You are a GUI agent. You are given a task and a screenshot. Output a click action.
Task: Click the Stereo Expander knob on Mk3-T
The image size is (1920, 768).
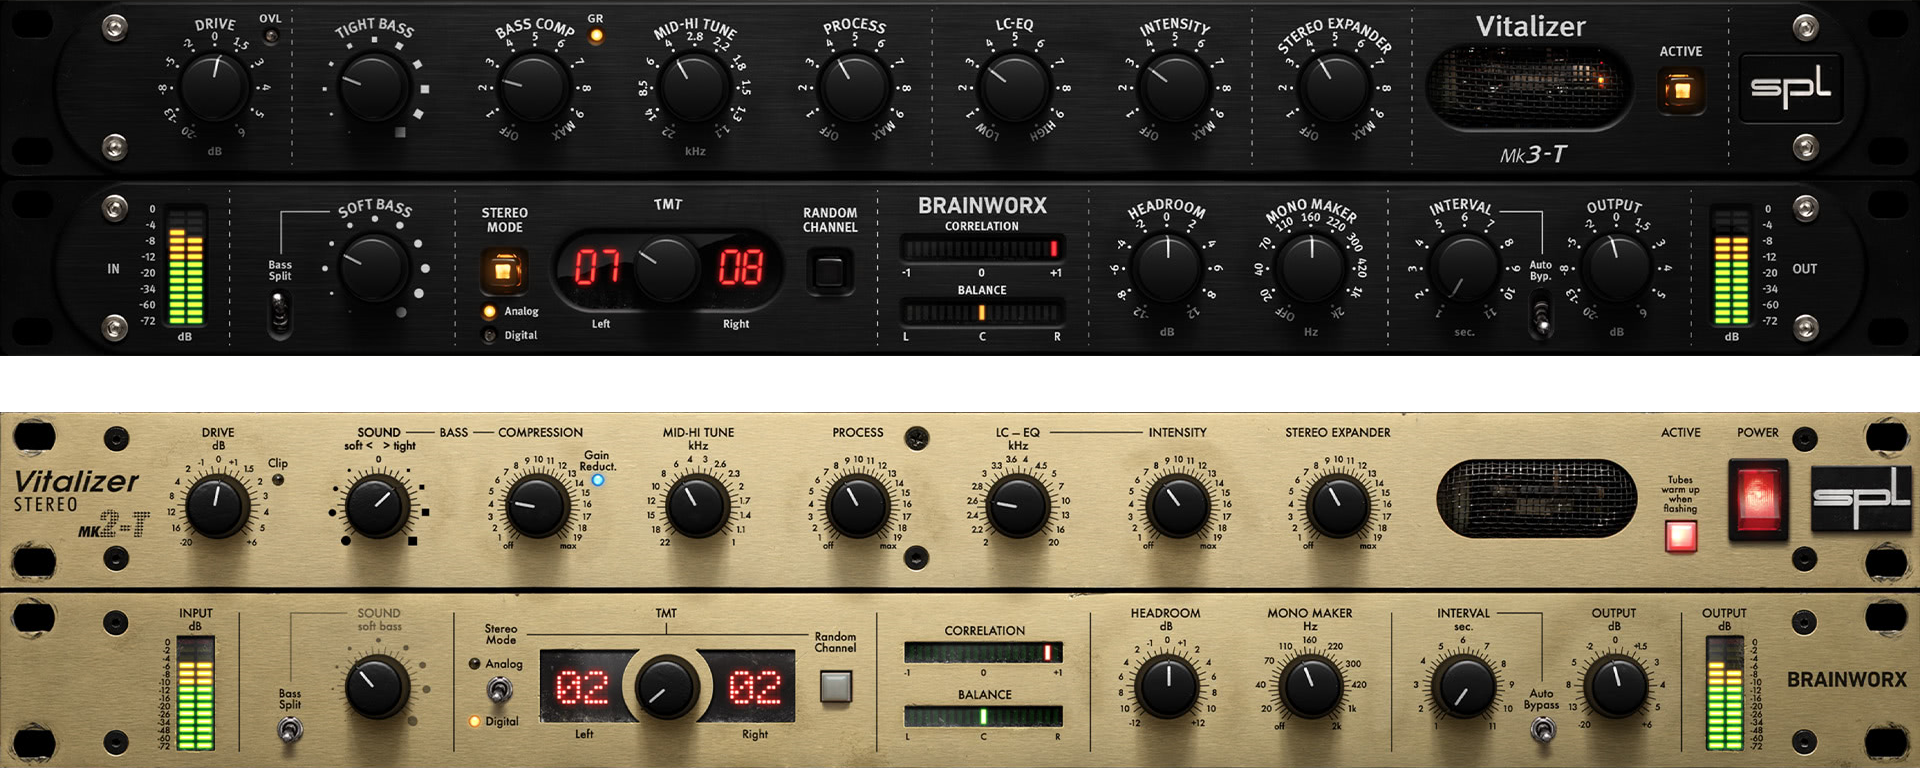(x=1334, y=87)
